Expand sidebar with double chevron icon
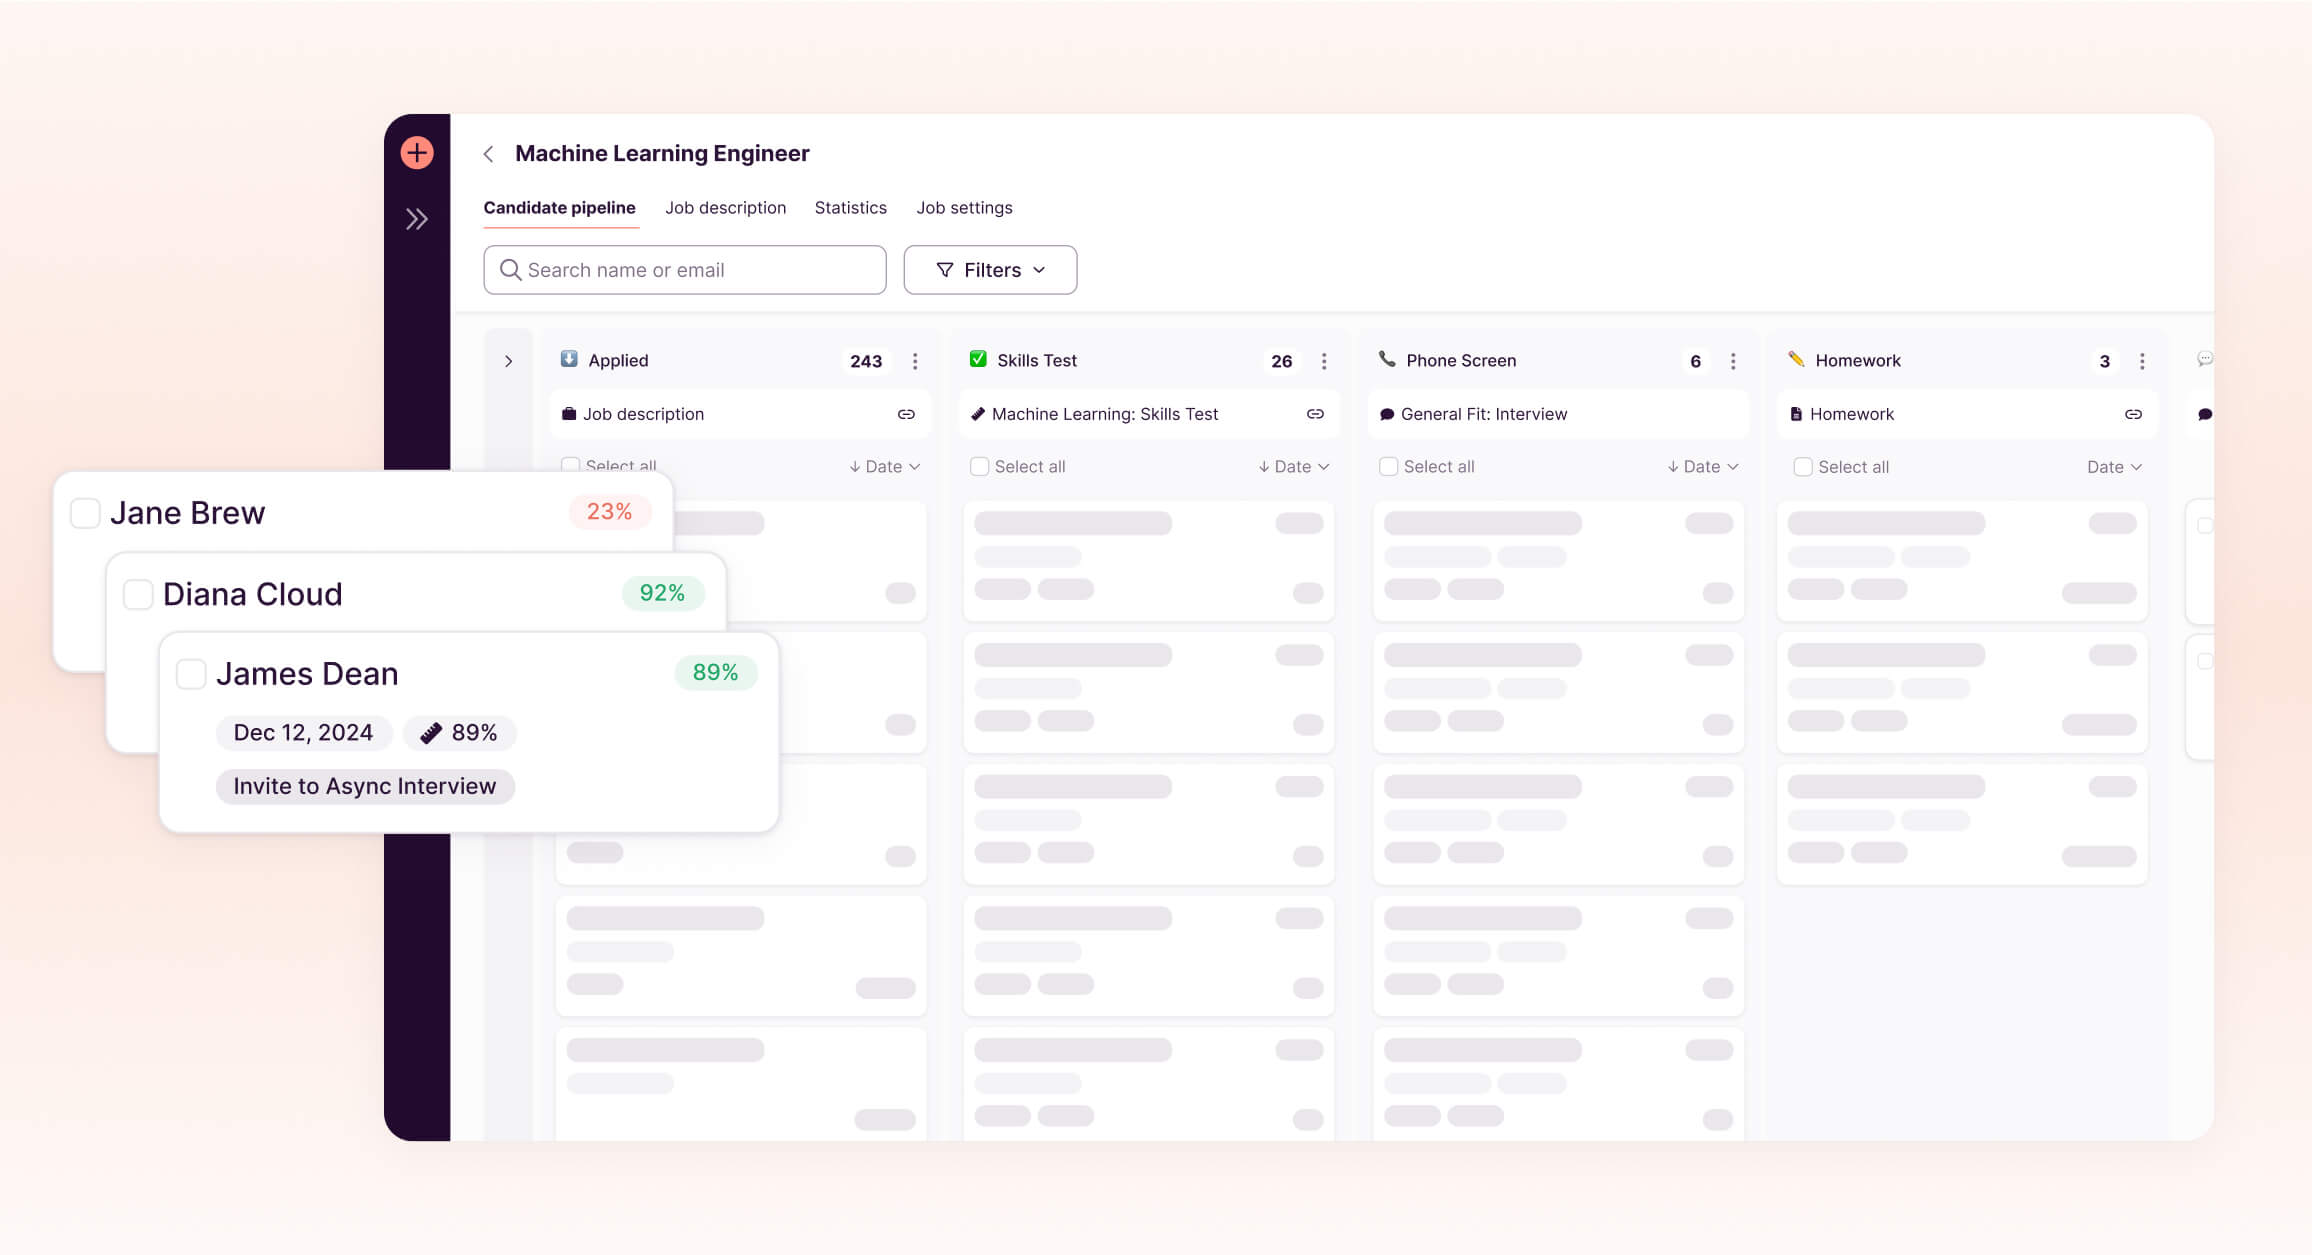The width and height of the screenshot is (2312, 1255). pyautogui.click(x=417, y=219)
